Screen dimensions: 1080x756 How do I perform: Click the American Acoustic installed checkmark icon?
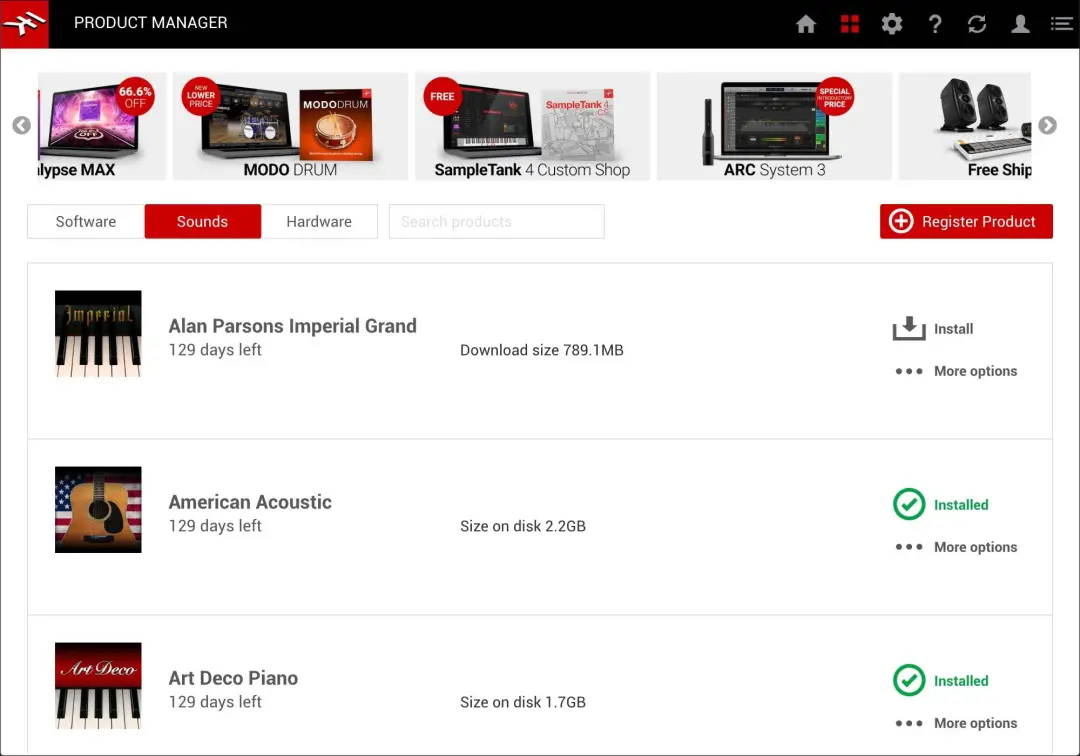click(x=909, y=505)
